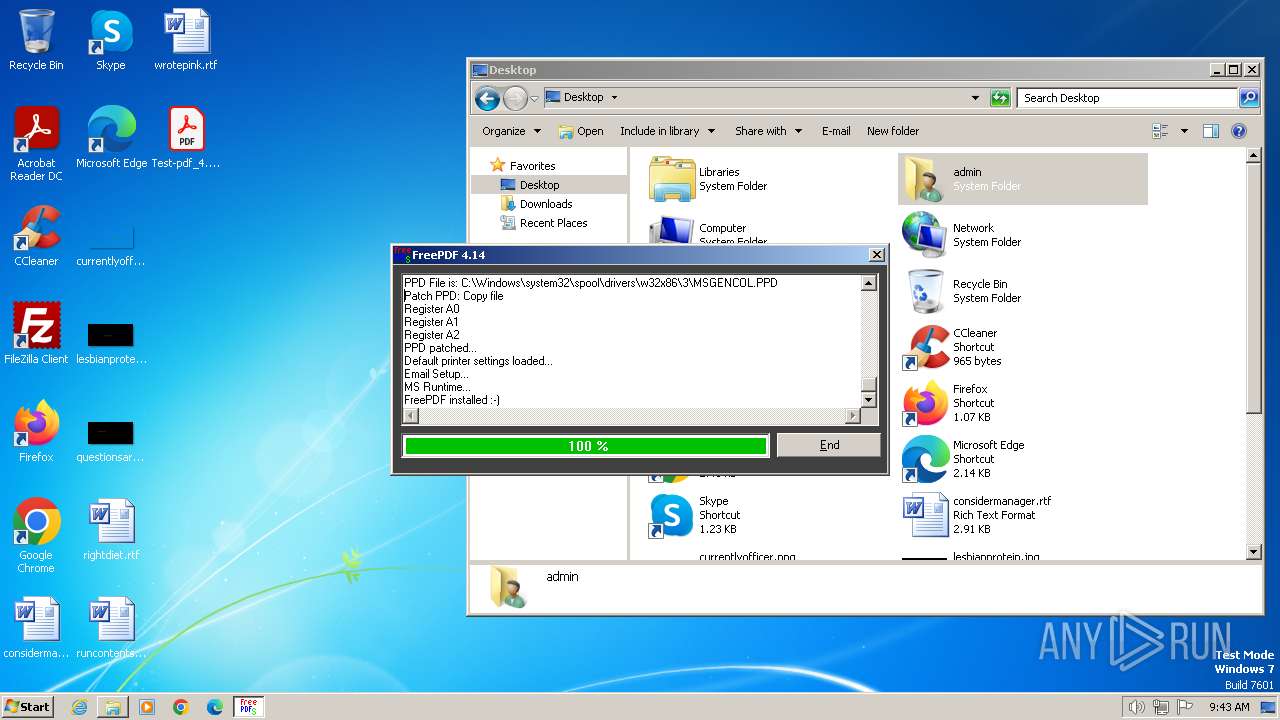This screenshot has width=1280, height=720.
Task: Select the lesbianprote... desktop image file
Action: (111, 341)
